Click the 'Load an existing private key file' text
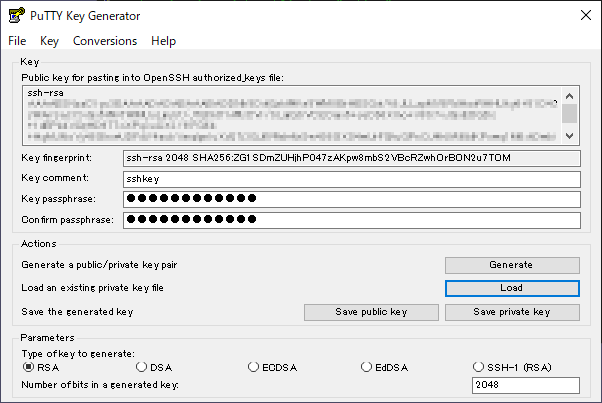Image resolution: width=602 pixels, height=403 pixels. 93,288
